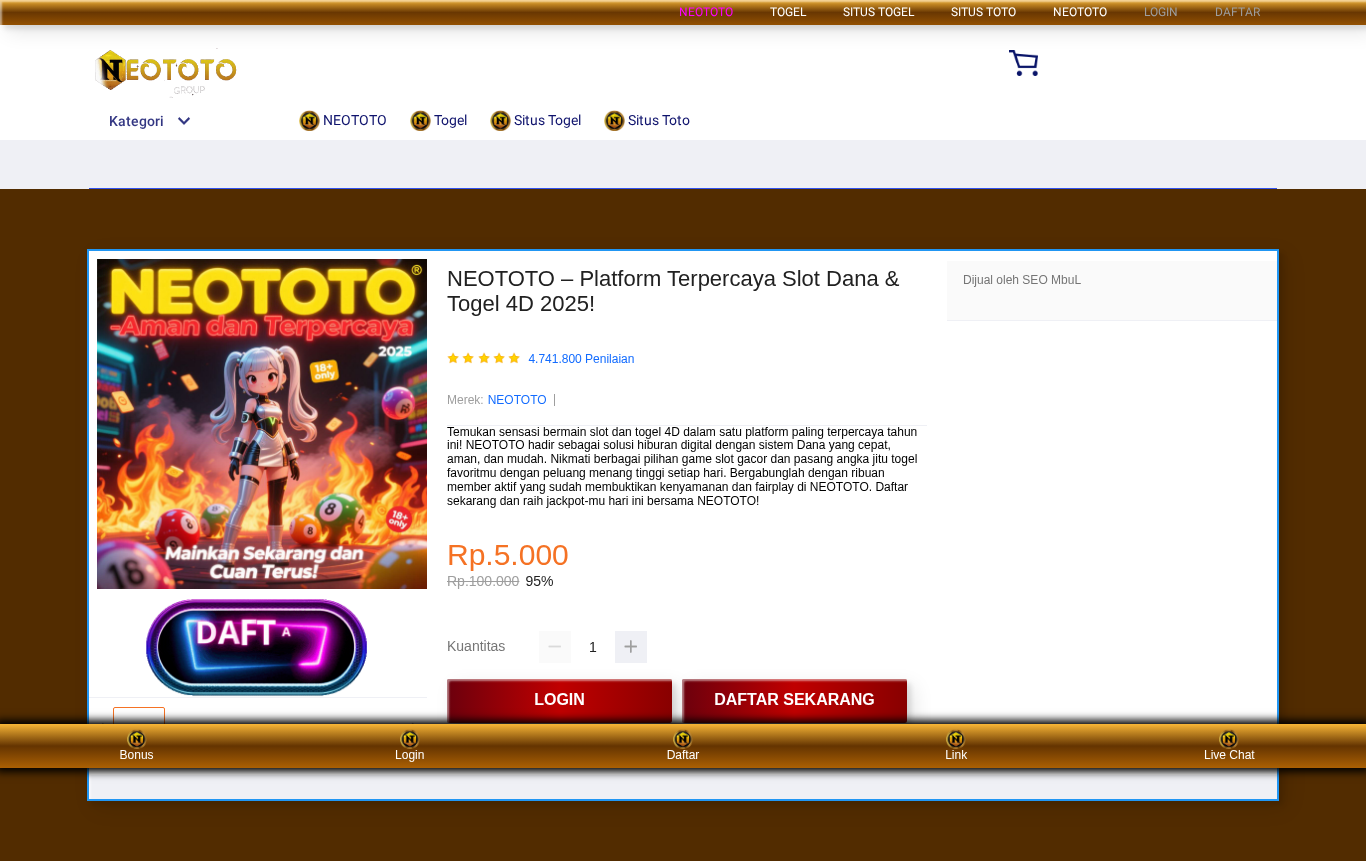This screenshot has width=1366, height=861.
Task: Decrease quantity with the minus button
Action: (555, 647)
